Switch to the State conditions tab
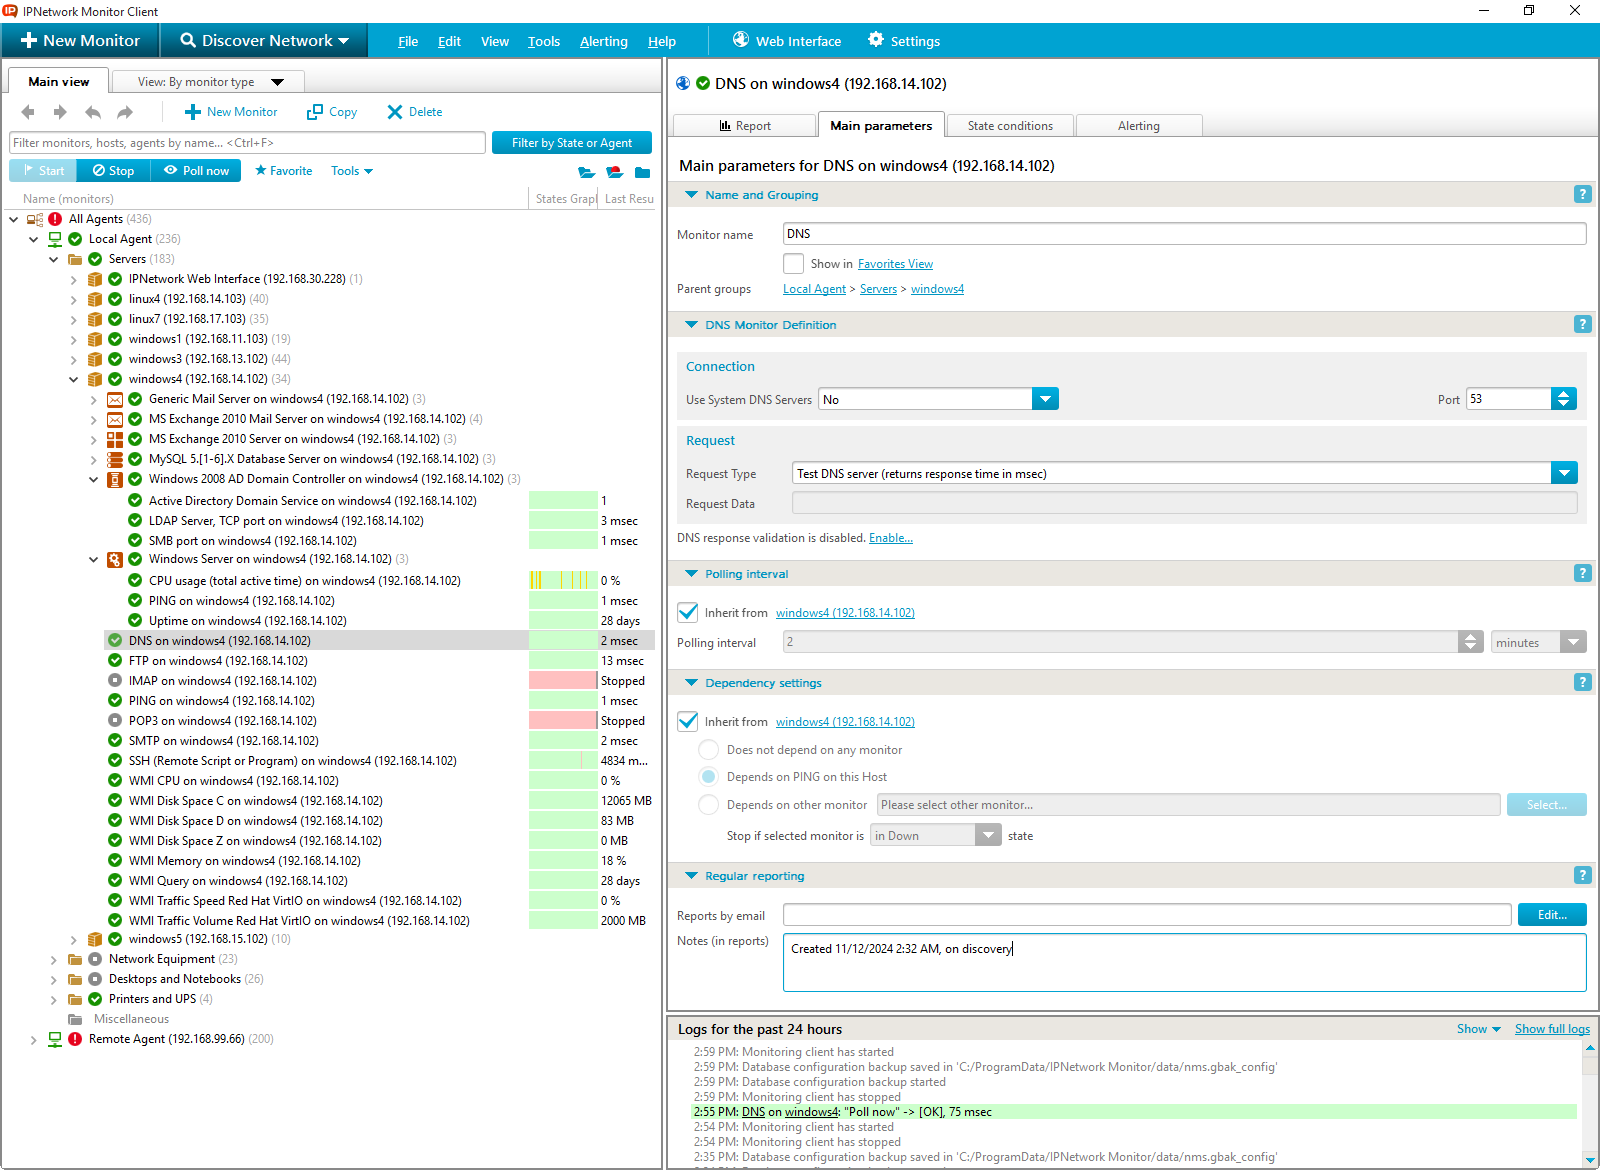 coord(1010,126)
